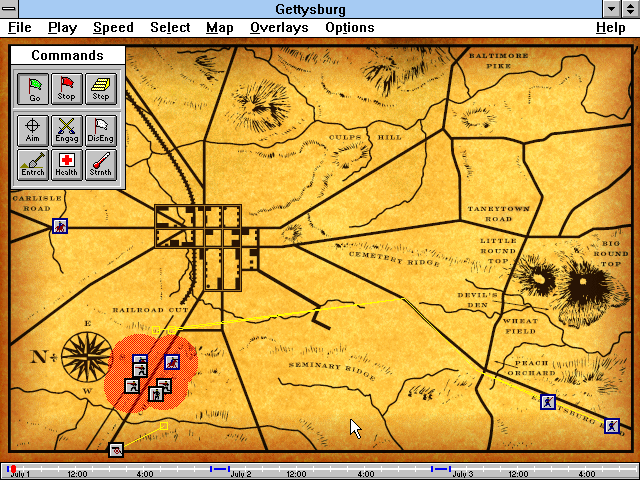Click the compass rose on the map
640x480 pixels.
click(87, 357)
